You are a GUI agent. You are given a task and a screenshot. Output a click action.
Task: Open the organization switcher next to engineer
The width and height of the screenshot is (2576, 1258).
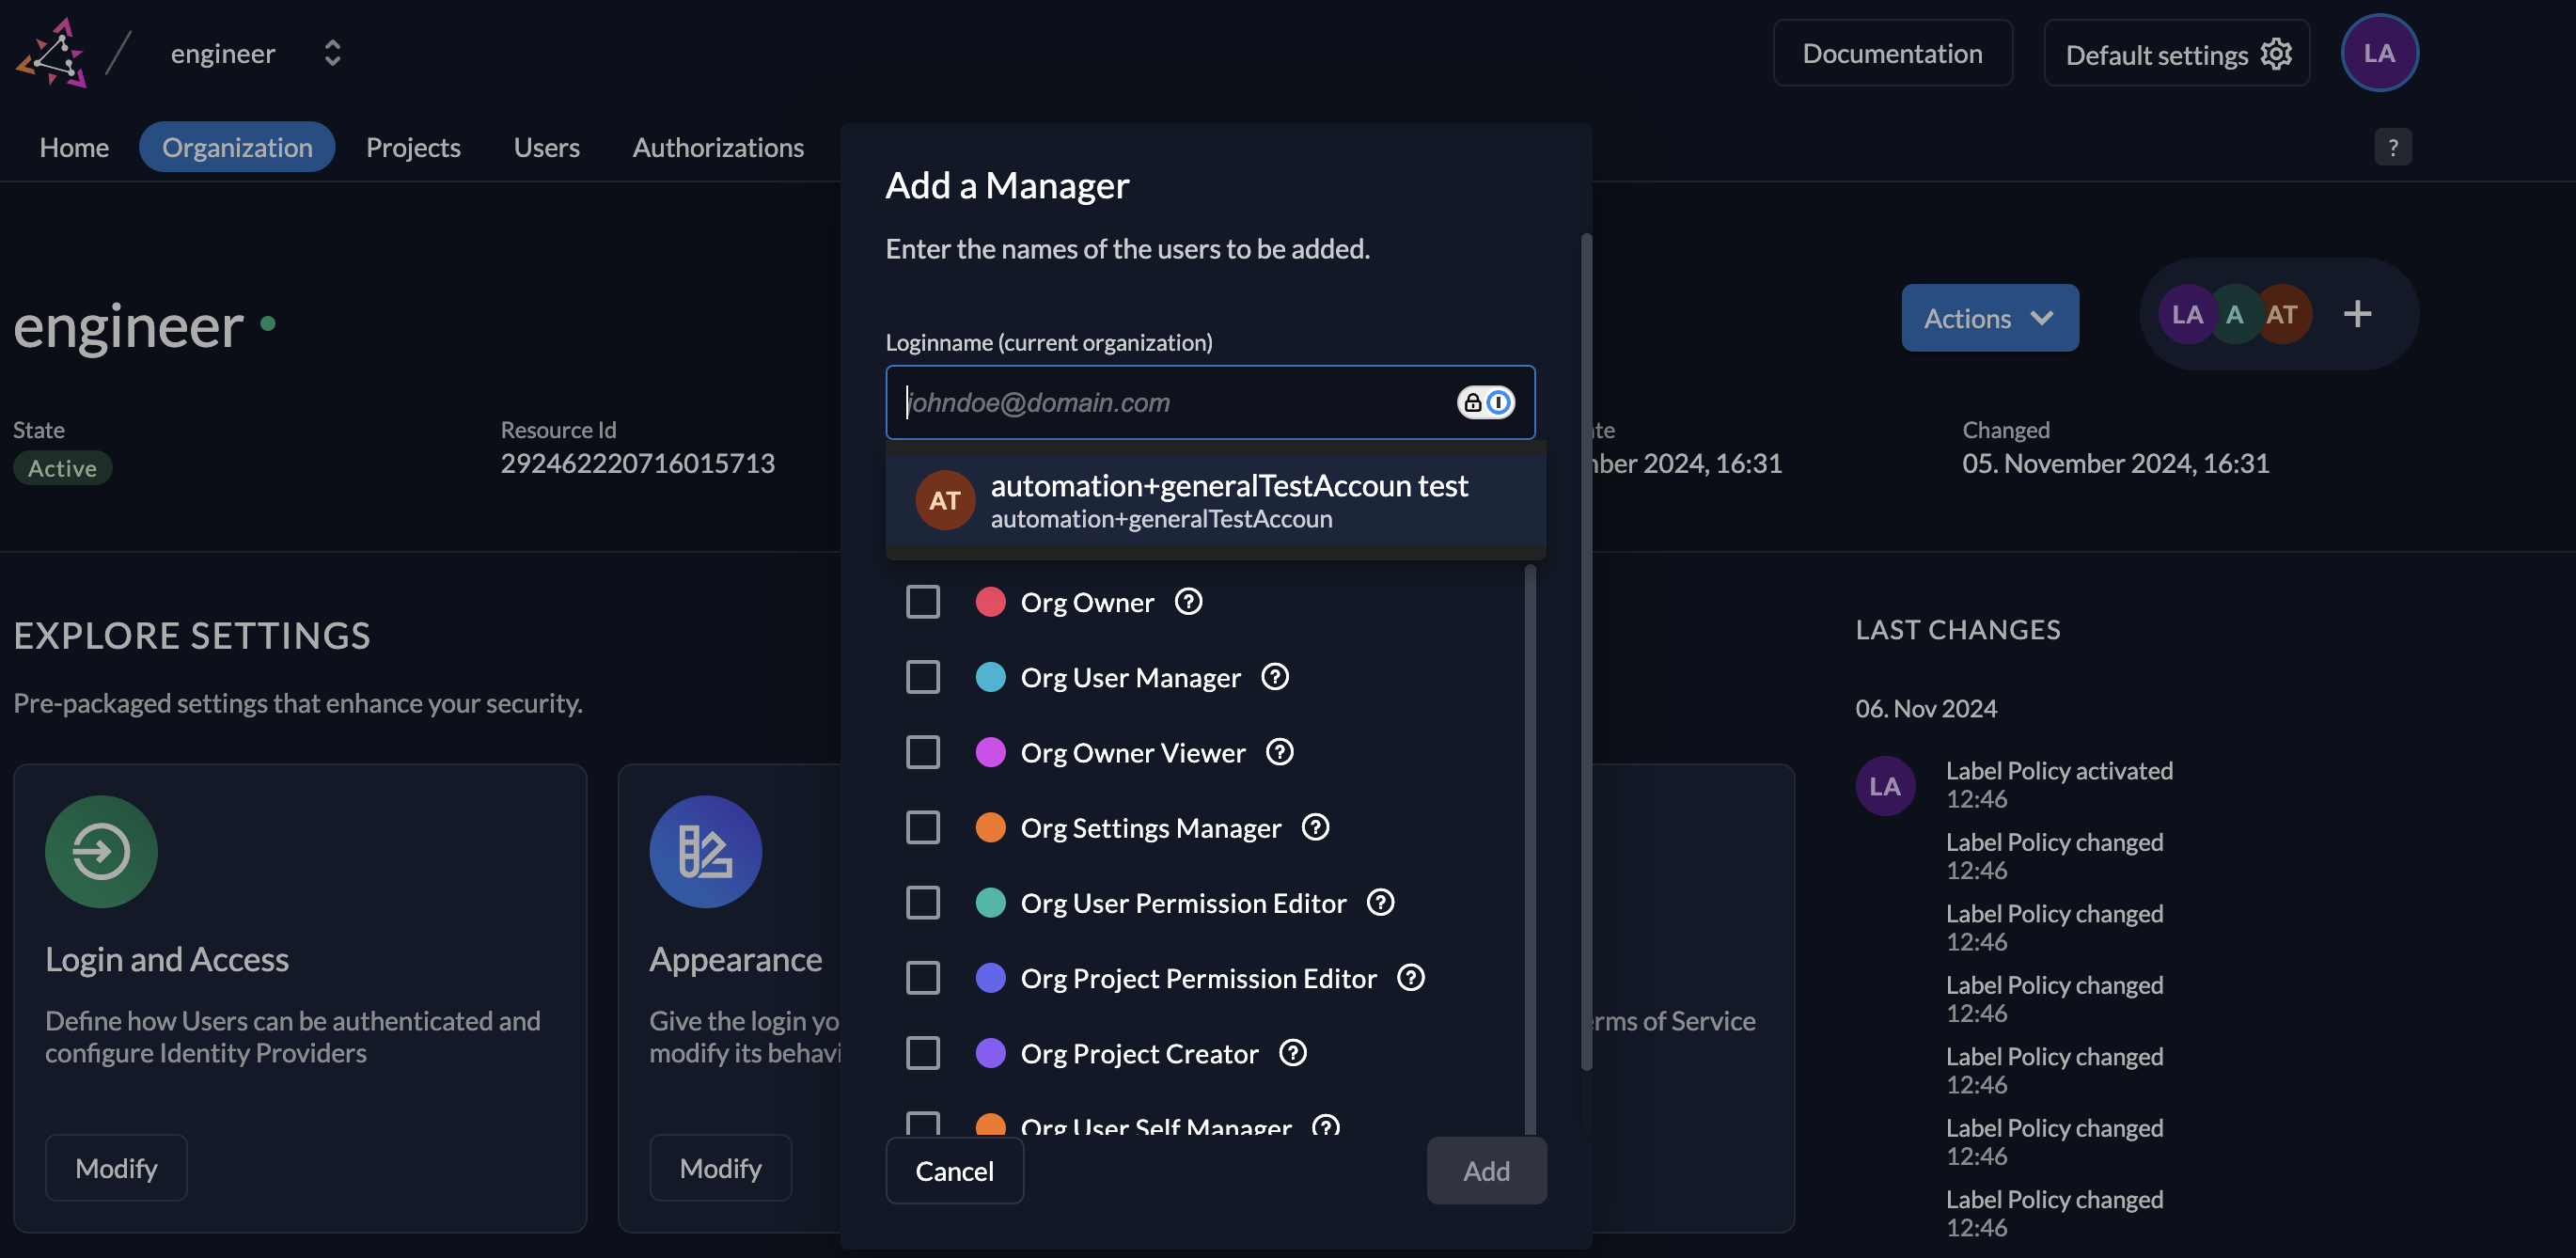[x=332, y=52]
